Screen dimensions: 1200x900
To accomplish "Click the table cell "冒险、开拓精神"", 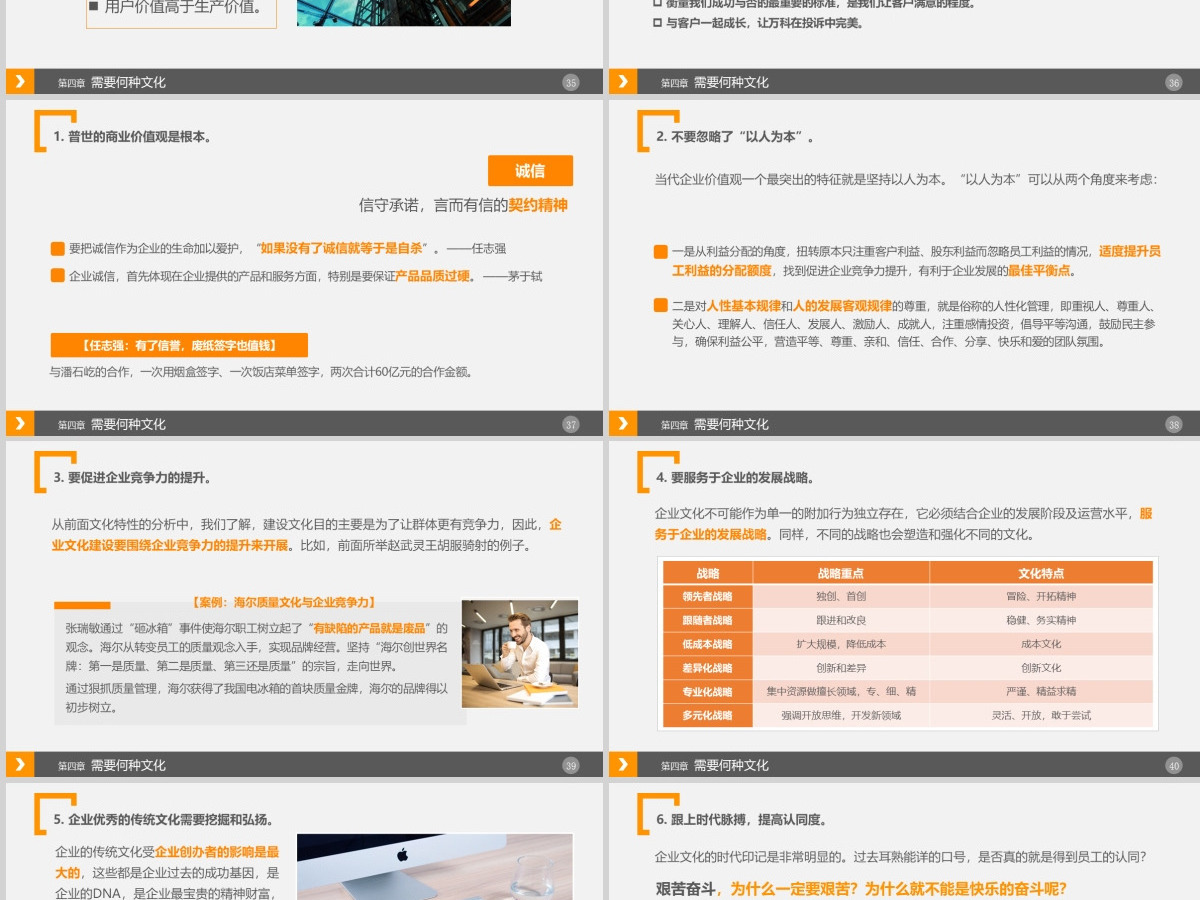I will click(x=1041, y=596).
